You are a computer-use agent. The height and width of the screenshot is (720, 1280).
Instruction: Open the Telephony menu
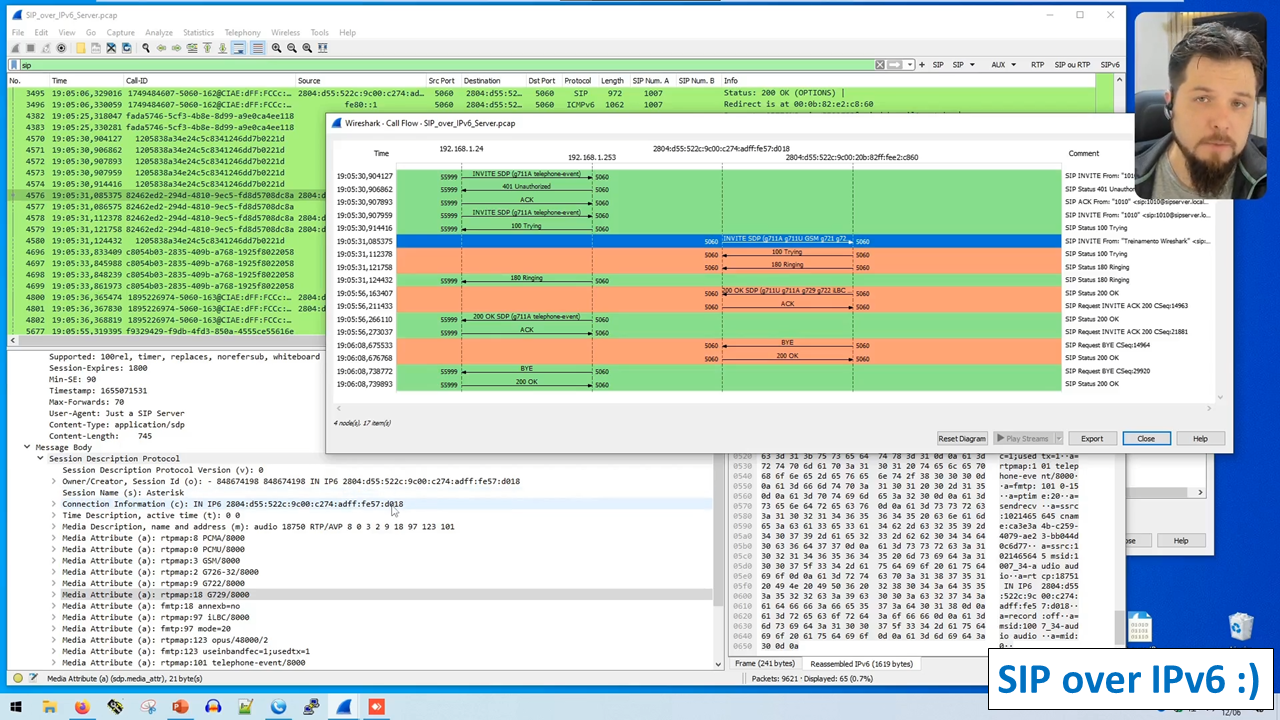click(x=242, y=33)
